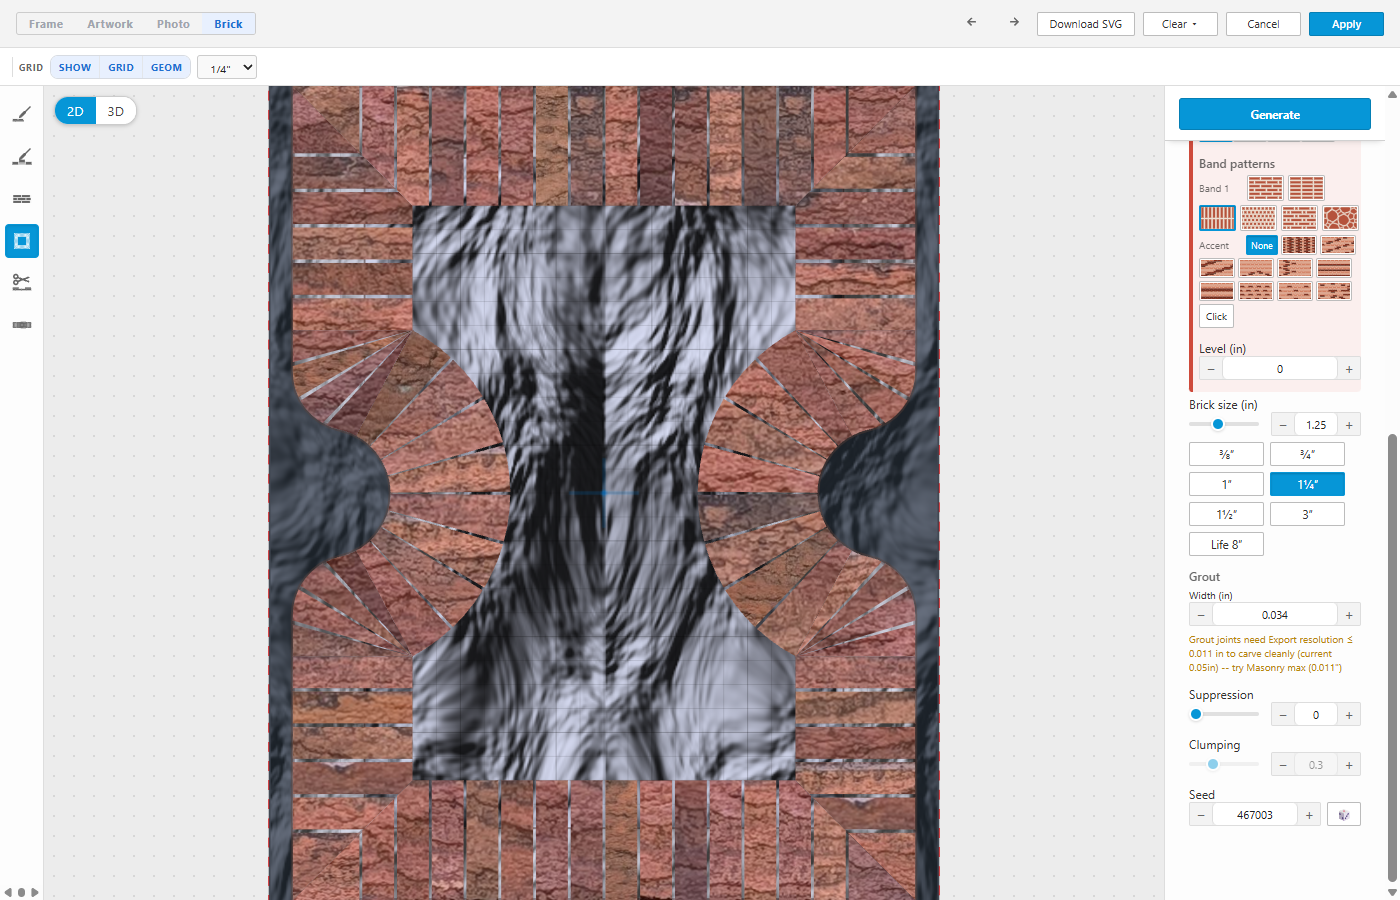The width and height of the screenshot is (1400, 900).
Task: Switch view to 3D
Action: (116, 111)
